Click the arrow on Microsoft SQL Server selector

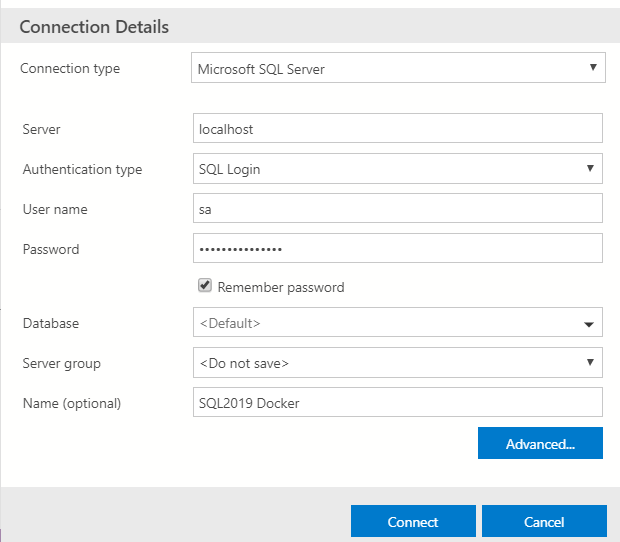point(593,69)
